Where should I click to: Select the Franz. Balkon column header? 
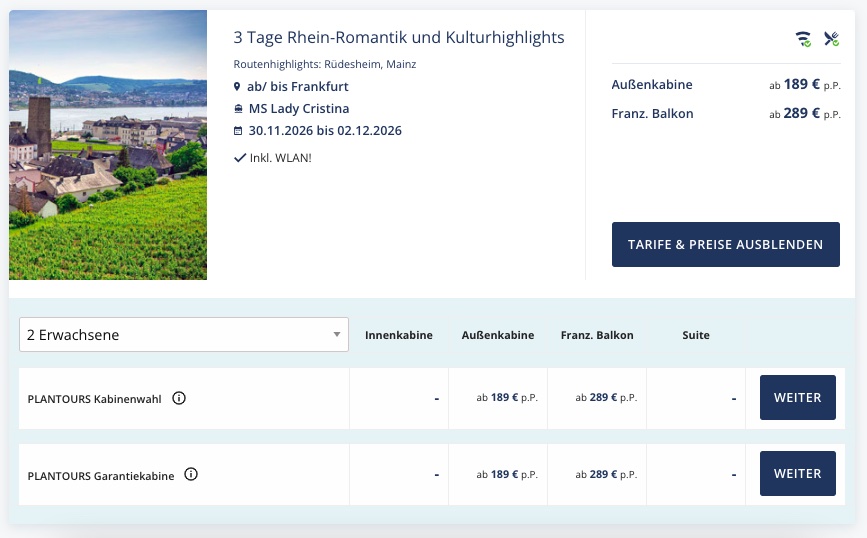[597, 335]
